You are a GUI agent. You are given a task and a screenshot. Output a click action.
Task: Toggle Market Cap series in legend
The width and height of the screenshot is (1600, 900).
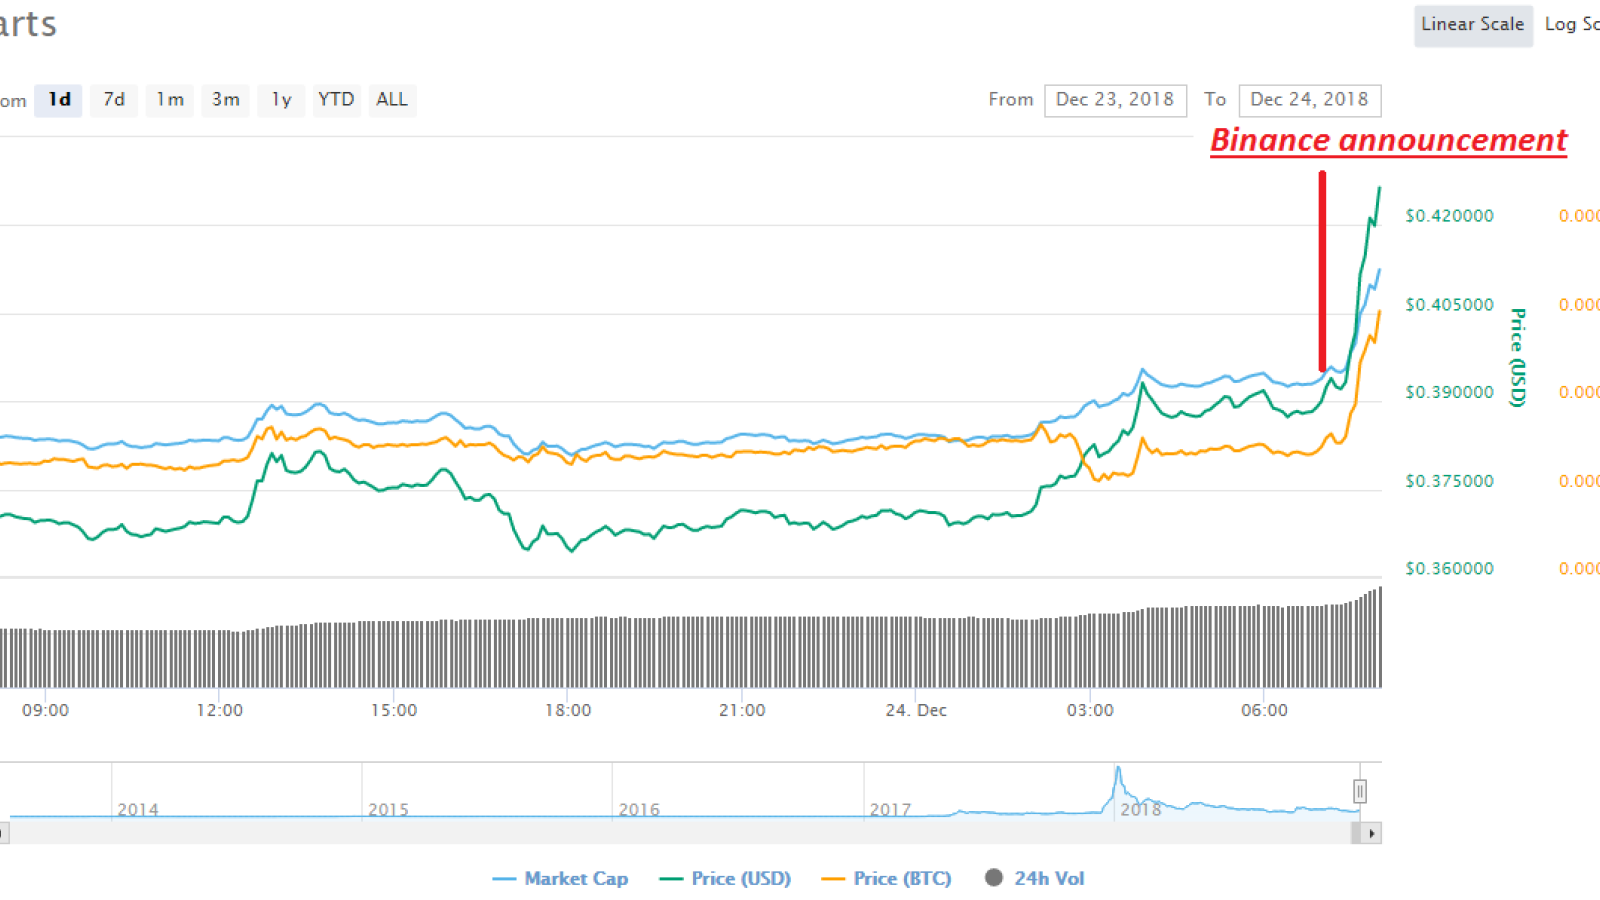(561, 879)
